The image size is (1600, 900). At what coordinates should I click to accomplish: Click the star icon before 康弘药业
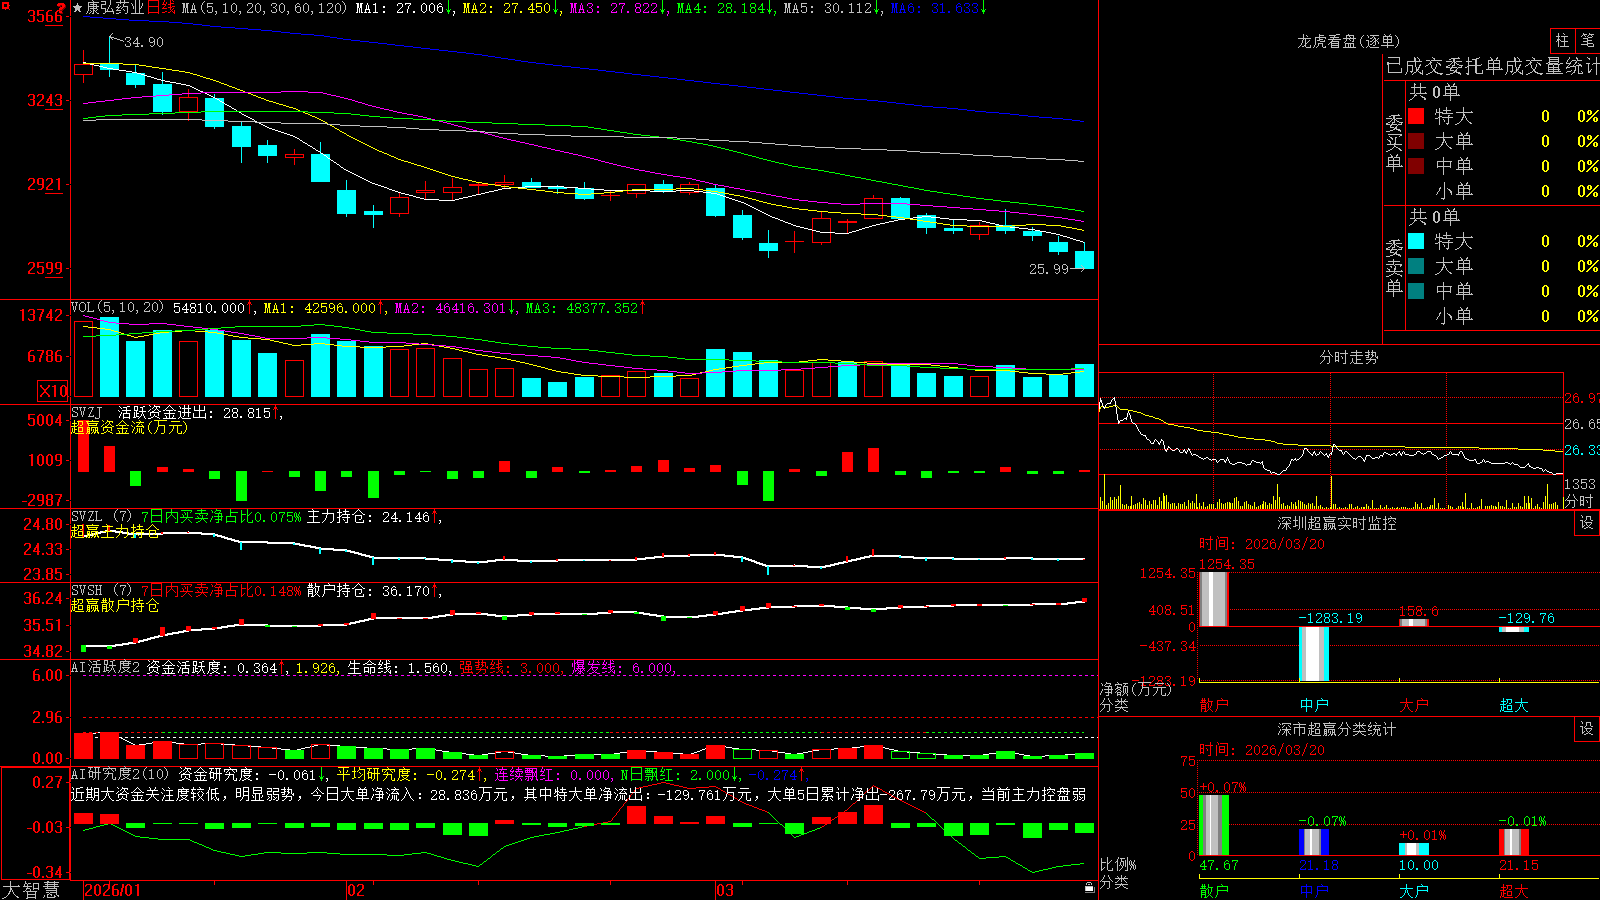point(78,8)
